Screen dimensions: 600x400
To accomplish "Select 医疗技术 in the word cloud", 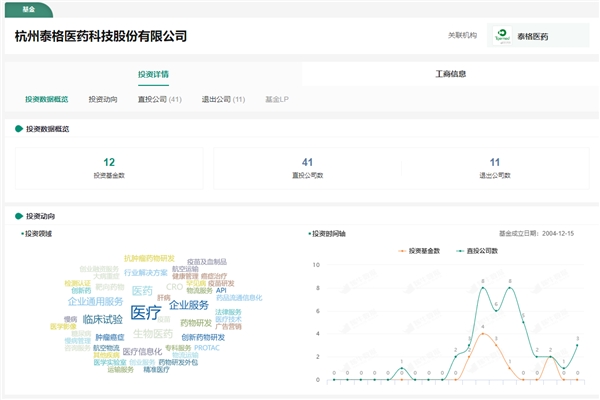I will pyautogui.click(x=228, y=319).
